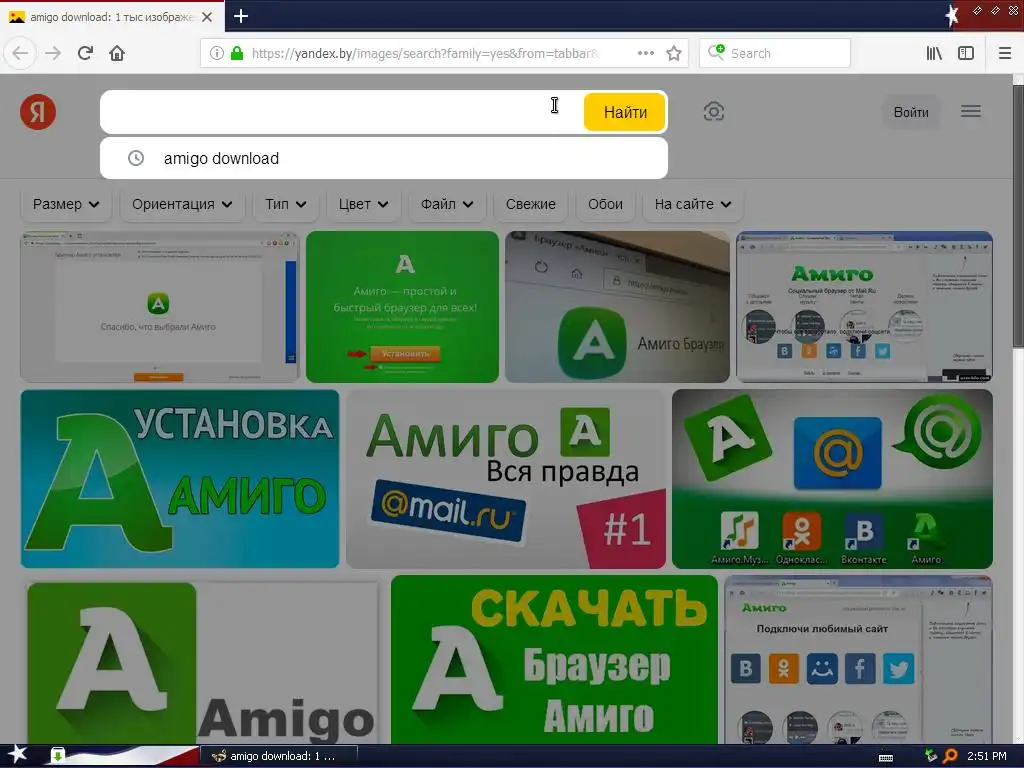Image resolution: width=1024 pixels, height=768 pixels.
Task: Click the Войти login button
Action: (x=911, y=112)
